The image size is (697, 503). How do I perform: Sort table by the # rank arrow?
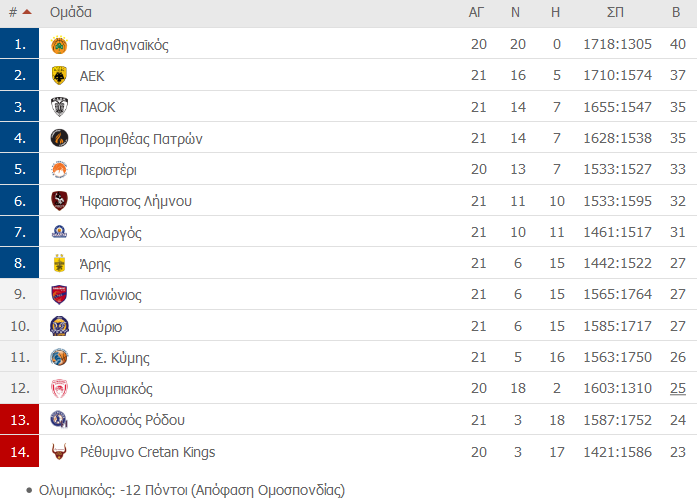click(x=20, y=12)
